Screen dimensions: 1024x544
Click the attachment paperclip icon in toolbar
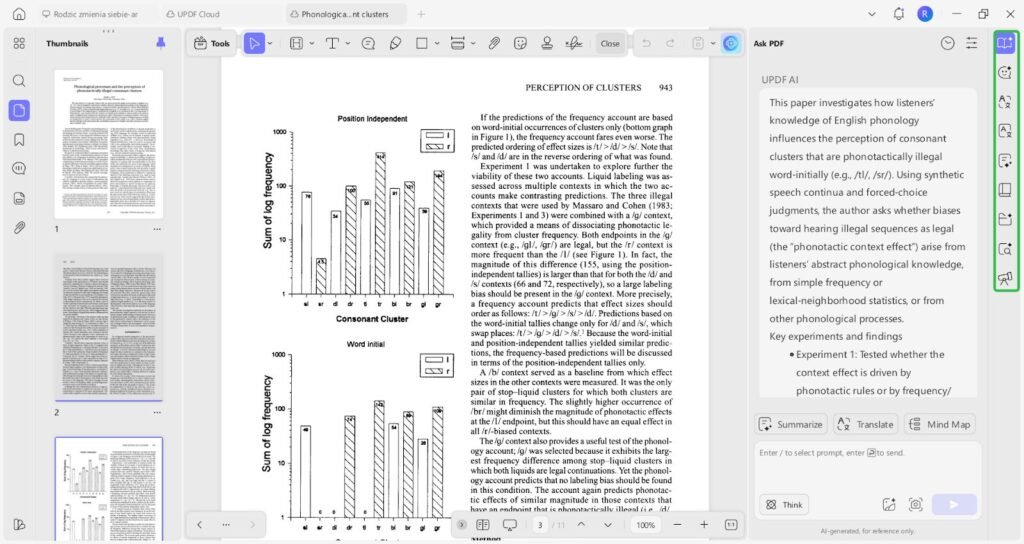(493, 43)
